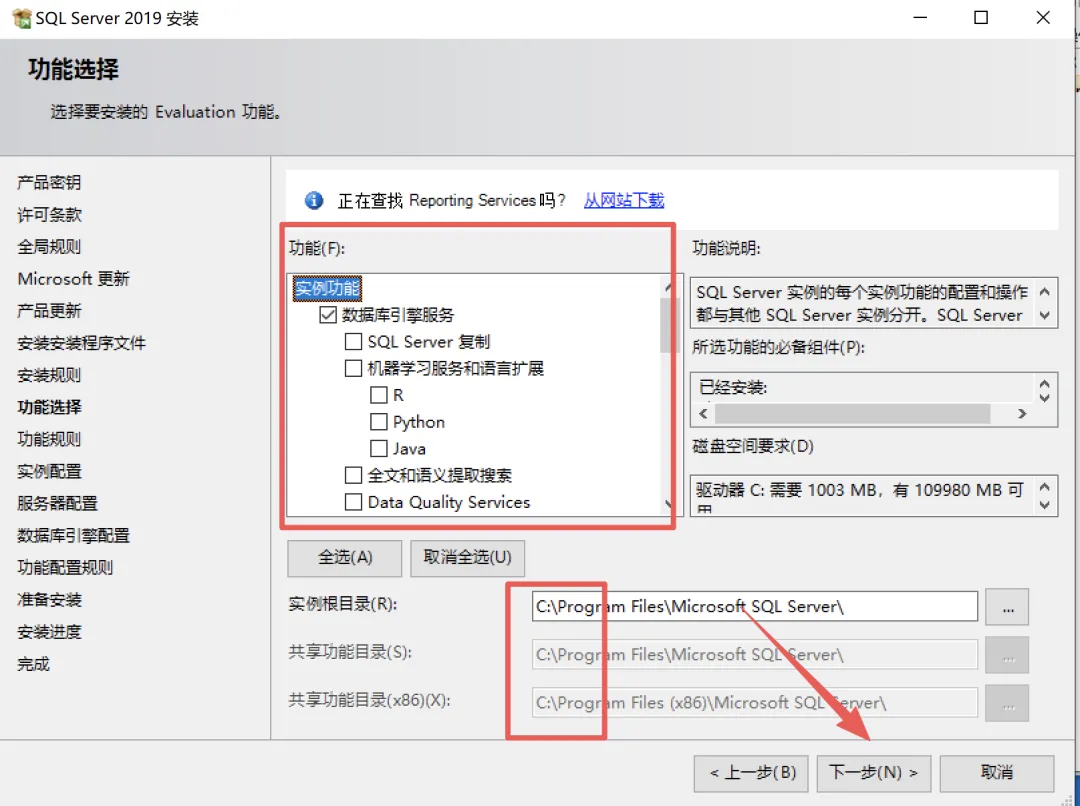Screen dimensions: 1080x806
Task: Select the 功能配置规则 sidebar step
Action: (x=65, y=568)
